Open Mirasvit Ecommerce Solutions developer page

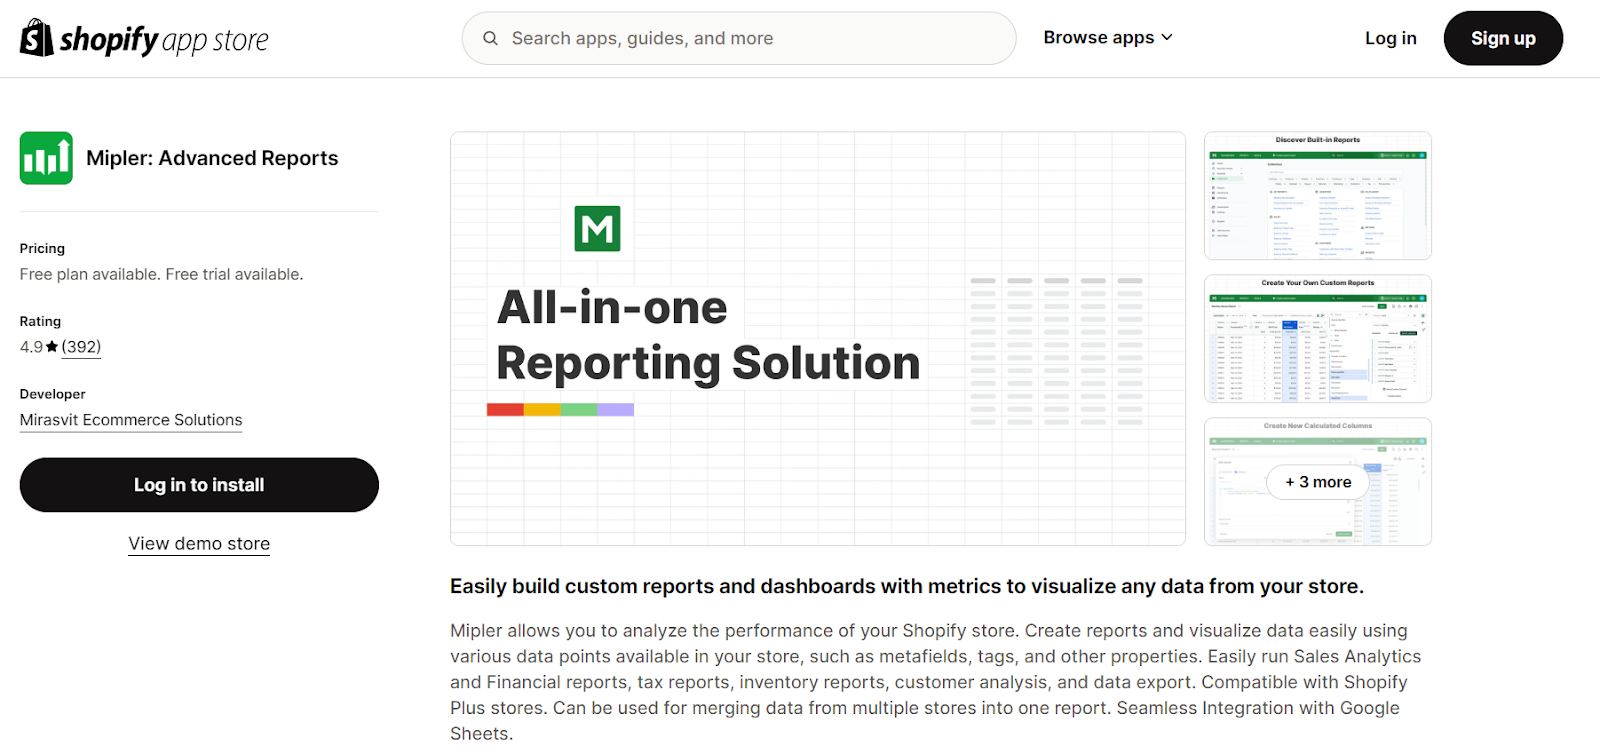point(131,420)
